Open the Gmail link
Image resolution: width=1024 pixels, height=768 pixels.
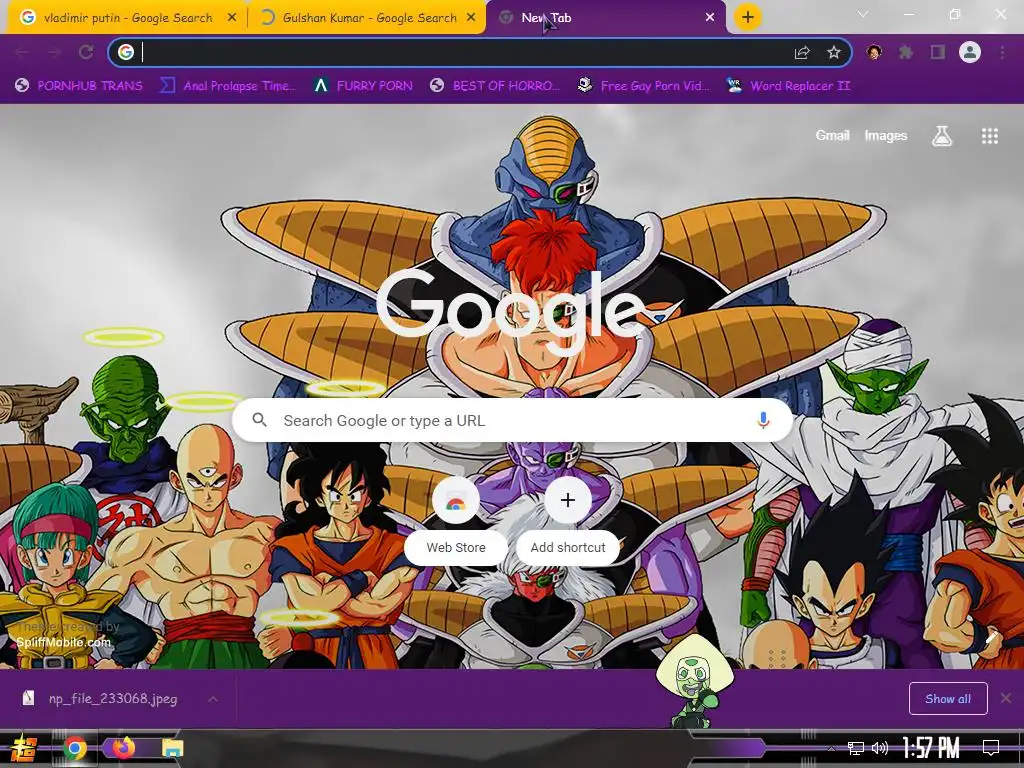(832, 135)
